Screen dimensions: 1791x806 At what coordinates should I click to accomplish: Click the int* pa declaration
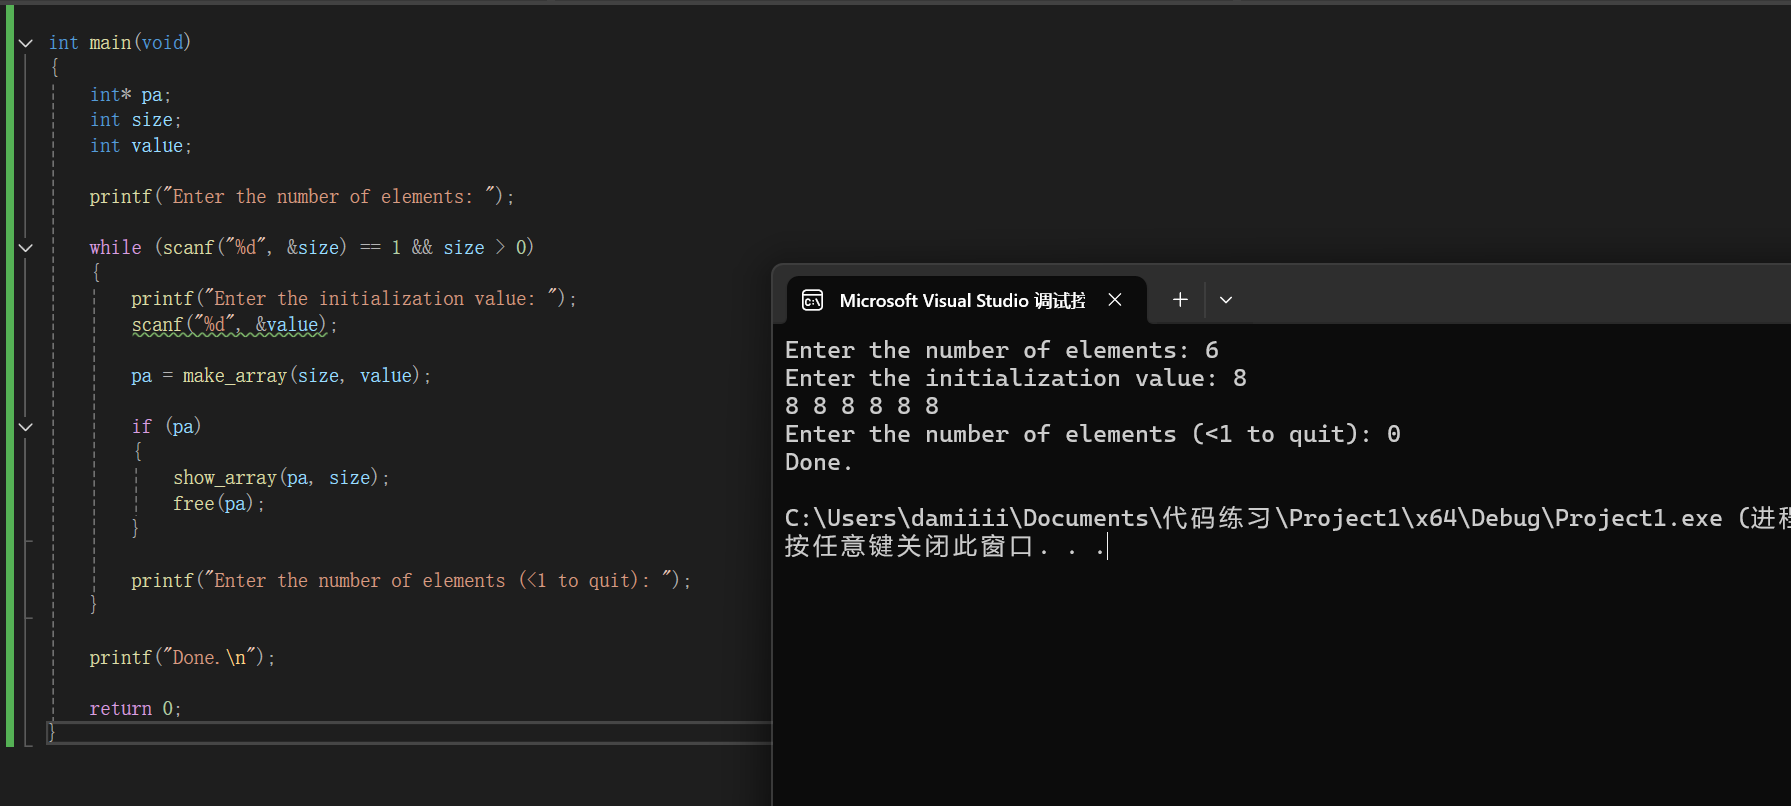(x=130, y=95)
